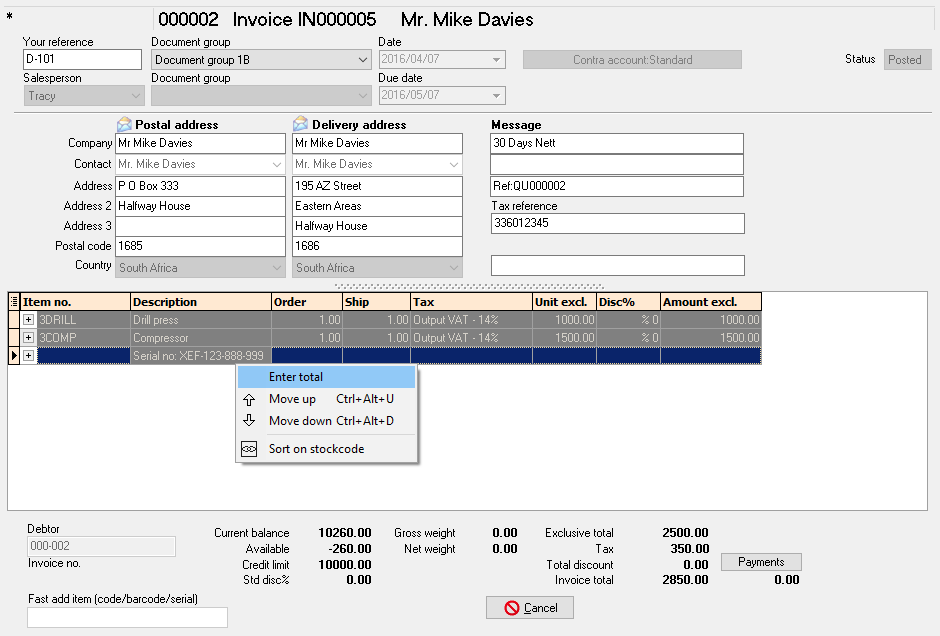This screenshot has width=940, height=636.
Task: Click the red Cancel icon
Action: point(512,608)
